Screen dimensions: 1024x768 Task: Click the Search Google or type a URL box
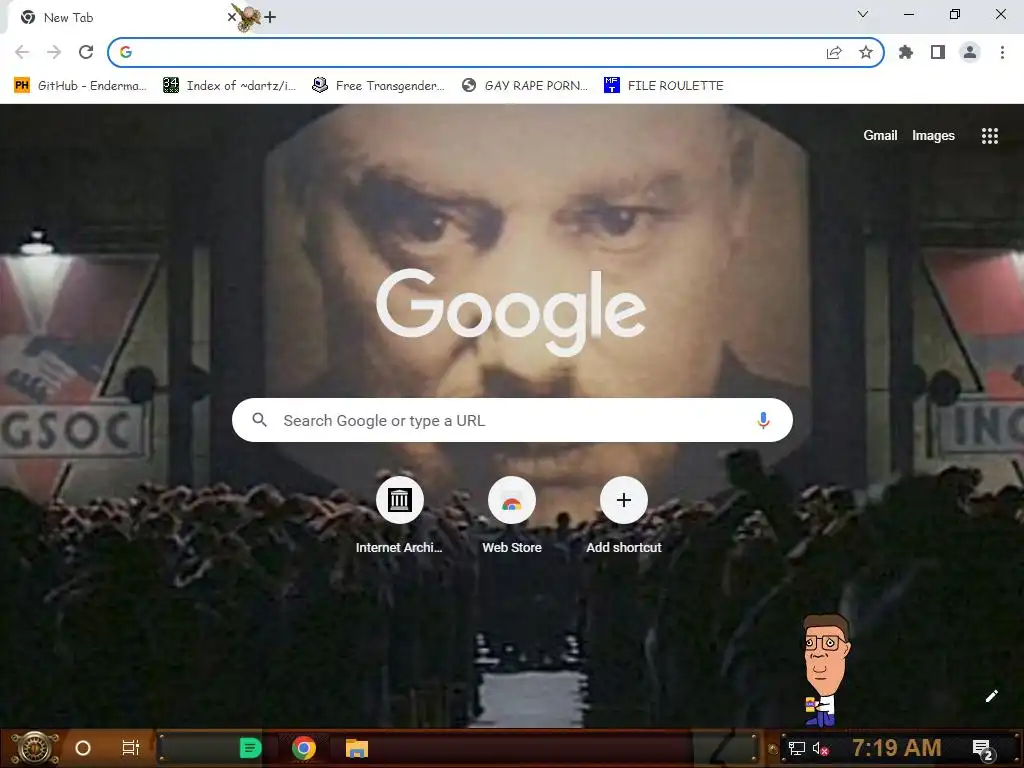tap(512, 420)
